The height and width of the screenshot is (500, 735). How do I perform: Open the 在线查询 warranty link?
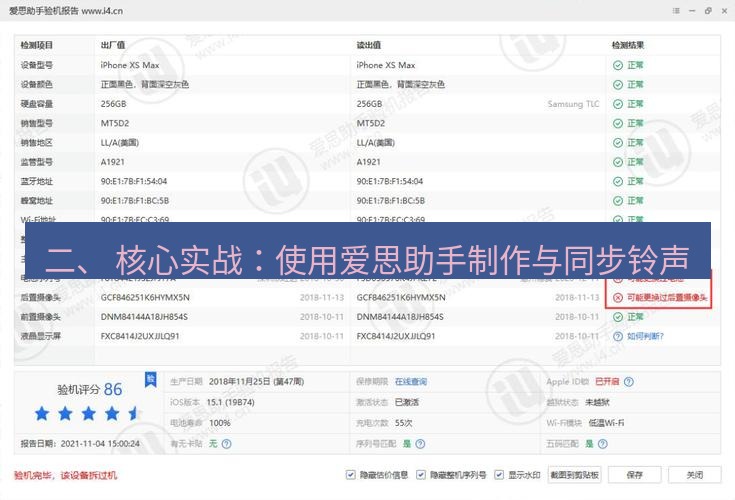411,381
